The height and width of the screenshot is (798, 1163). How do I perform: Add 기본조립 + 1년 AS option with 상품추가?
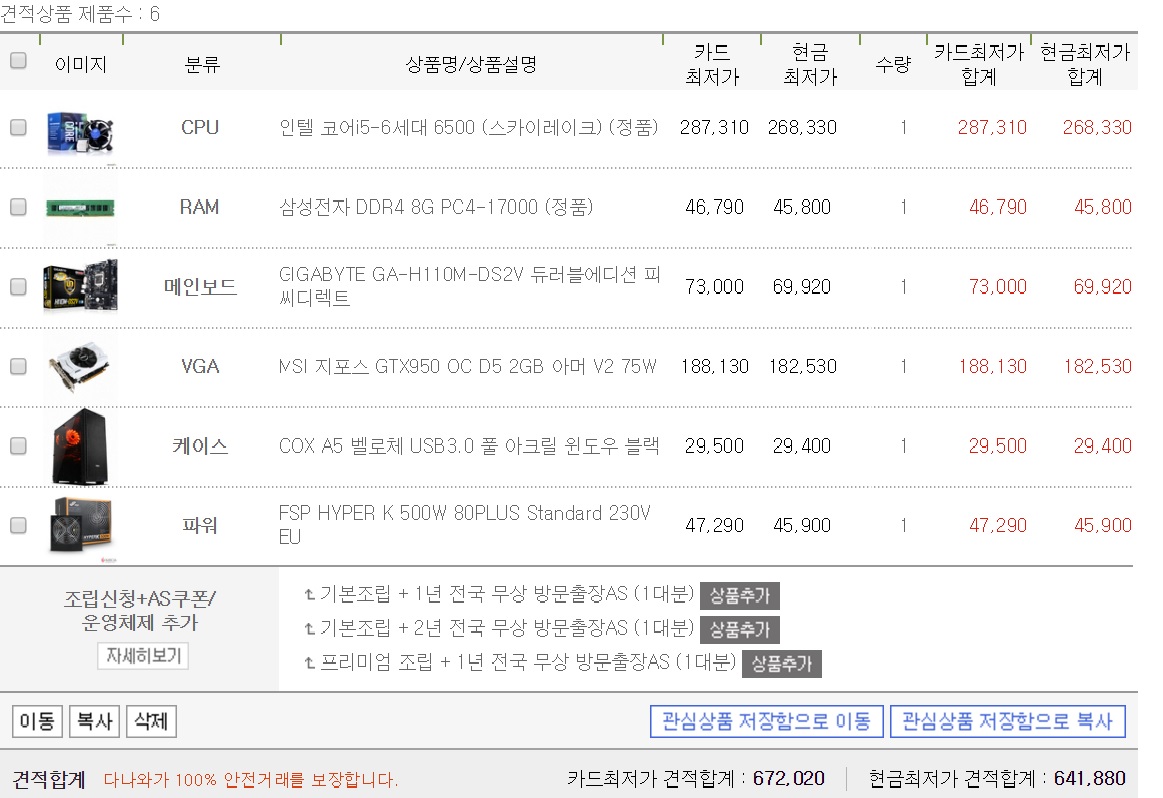coord(739,596)
